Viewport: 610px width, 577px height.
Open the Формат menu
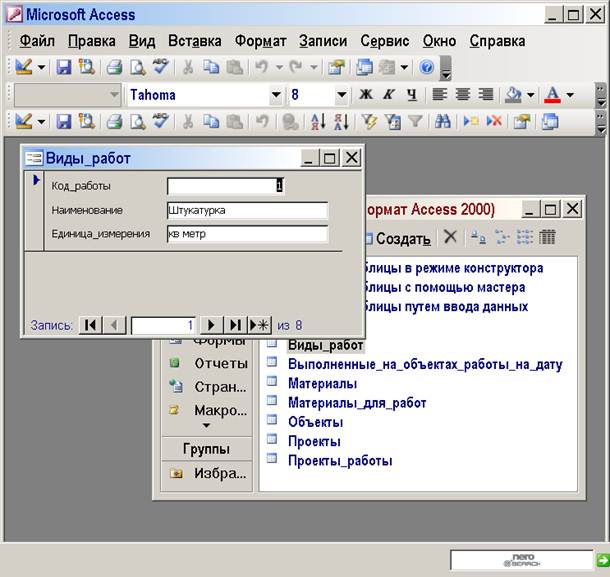pyautogui.click(x=260, y=41)
